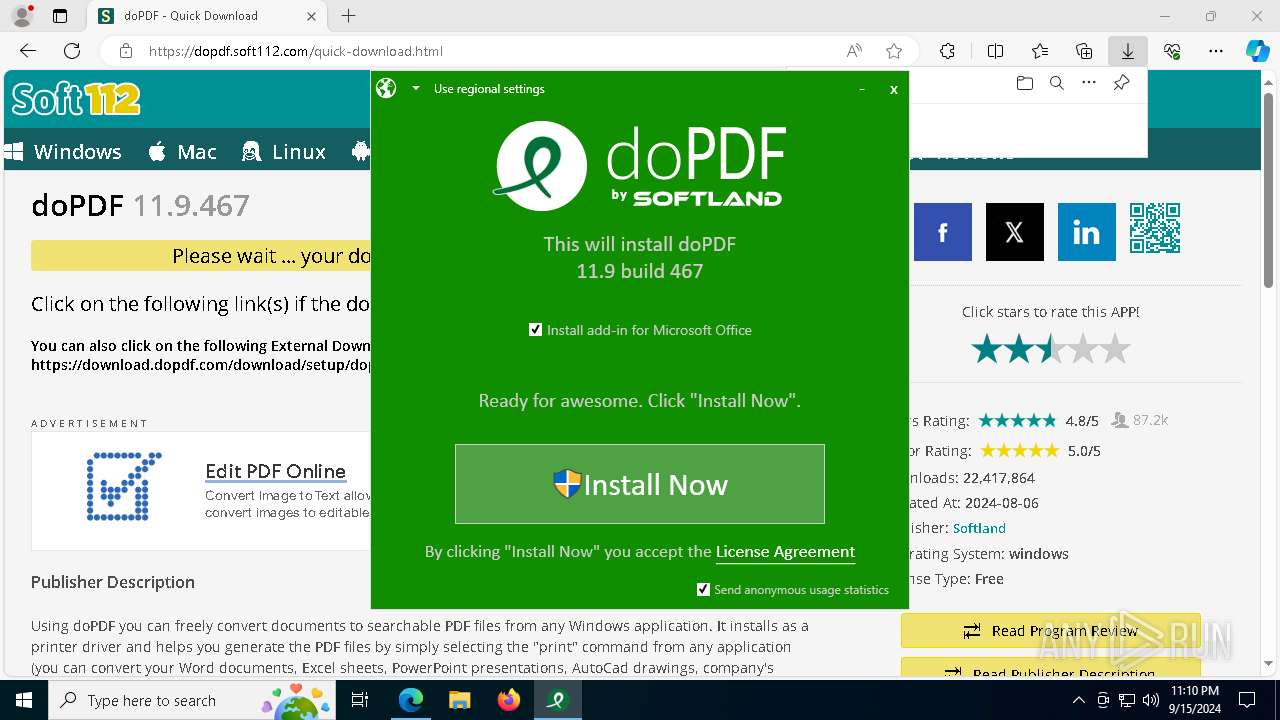Click the taskbar clock
This screenshot has width=1280, height=720.
point(1193,700)
